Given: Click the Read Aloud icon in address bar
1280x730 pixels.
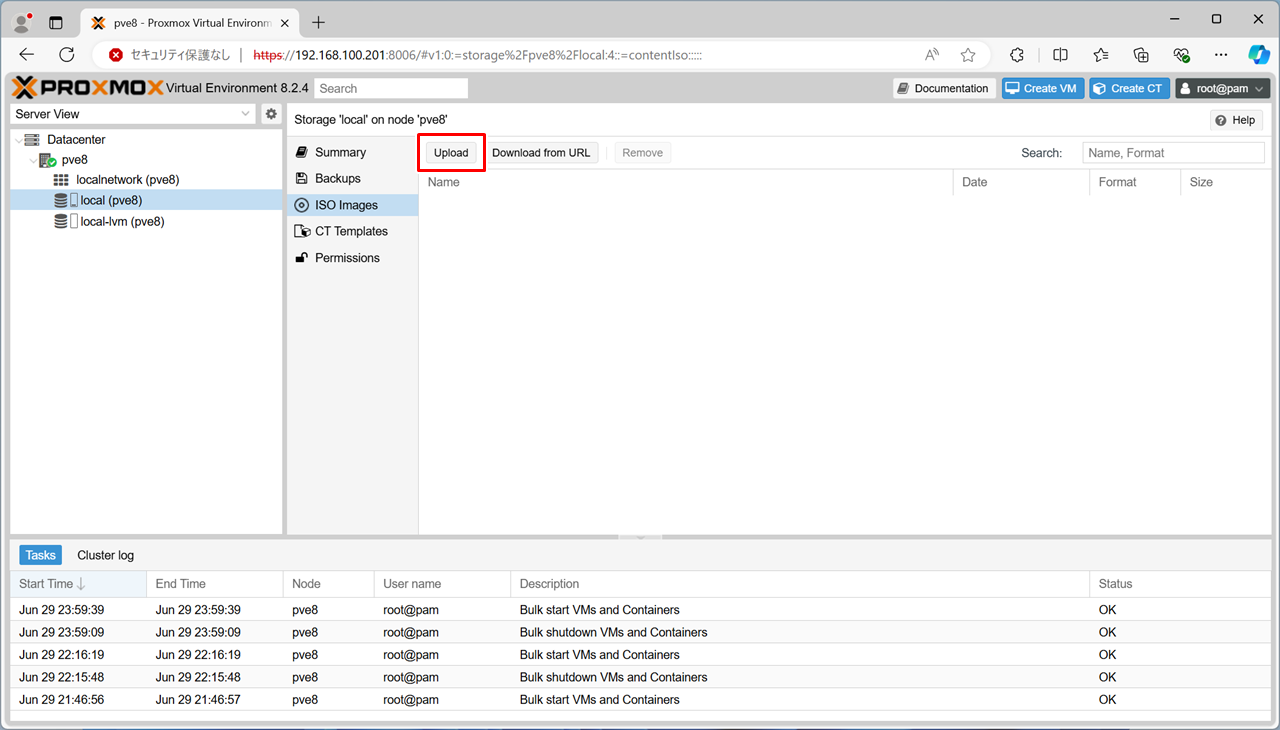Looking at the screenshot, I should pos(932,55).
